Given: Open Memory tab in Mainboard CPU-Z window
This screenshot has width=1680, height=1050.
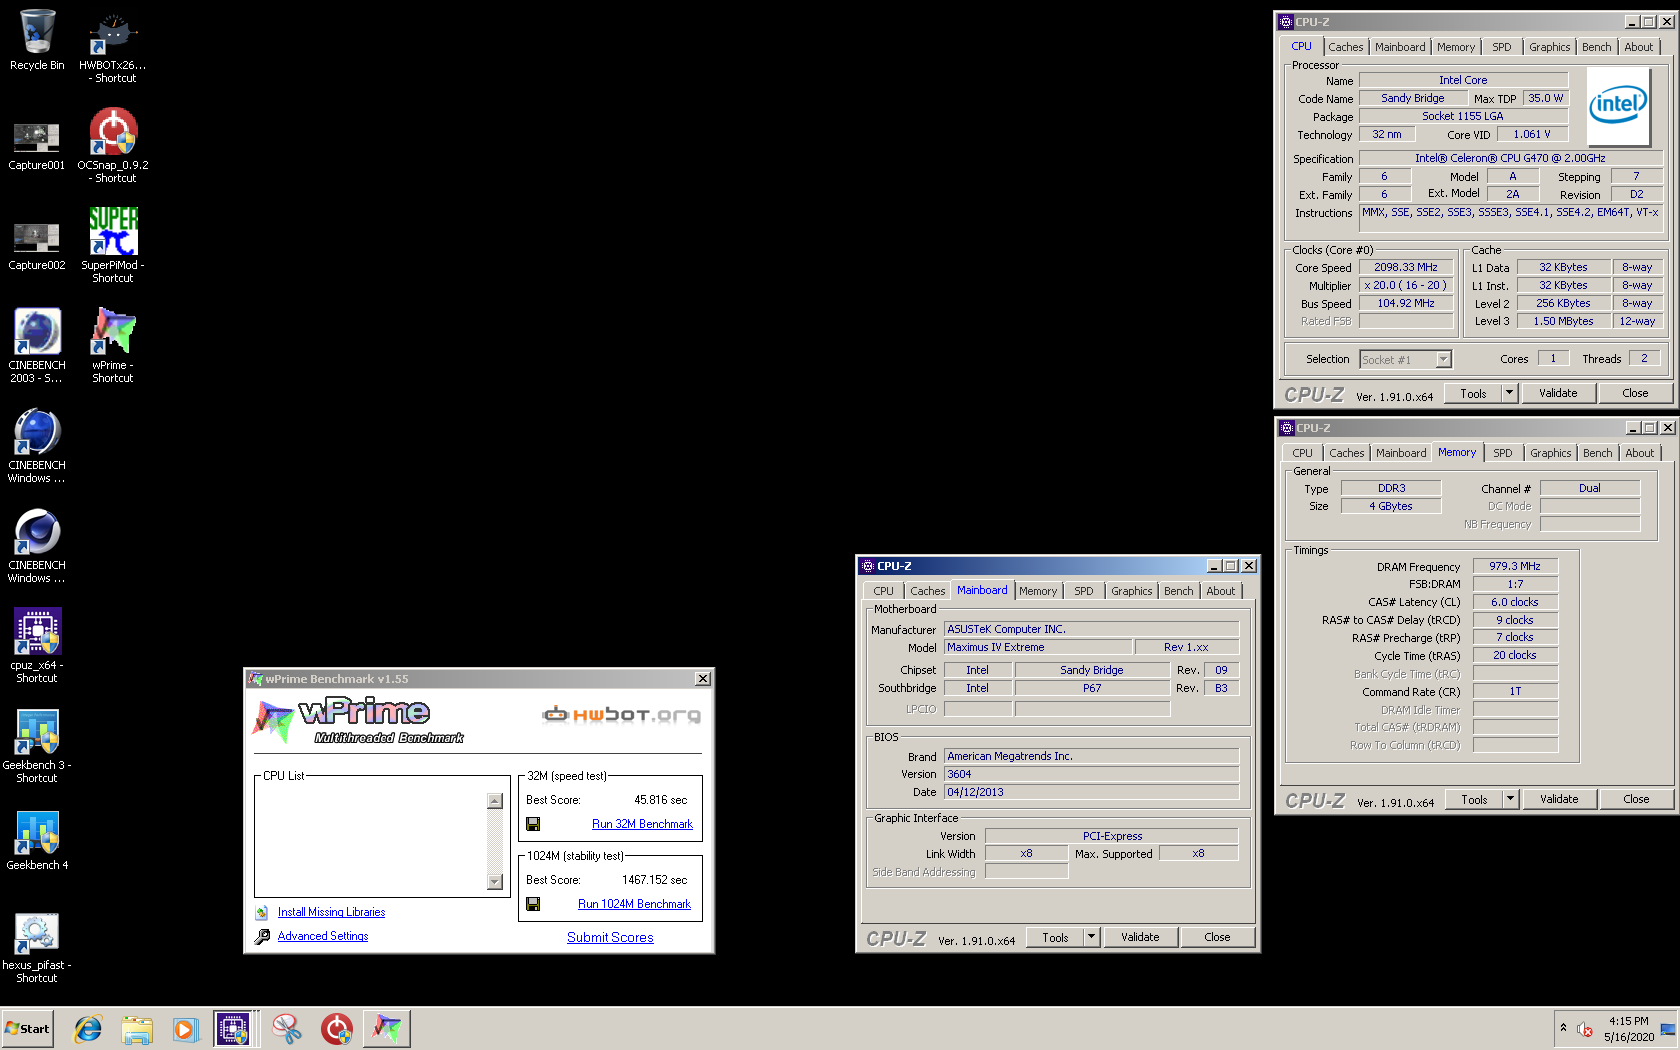Looking at the screenshot, I should point(1038,591).
